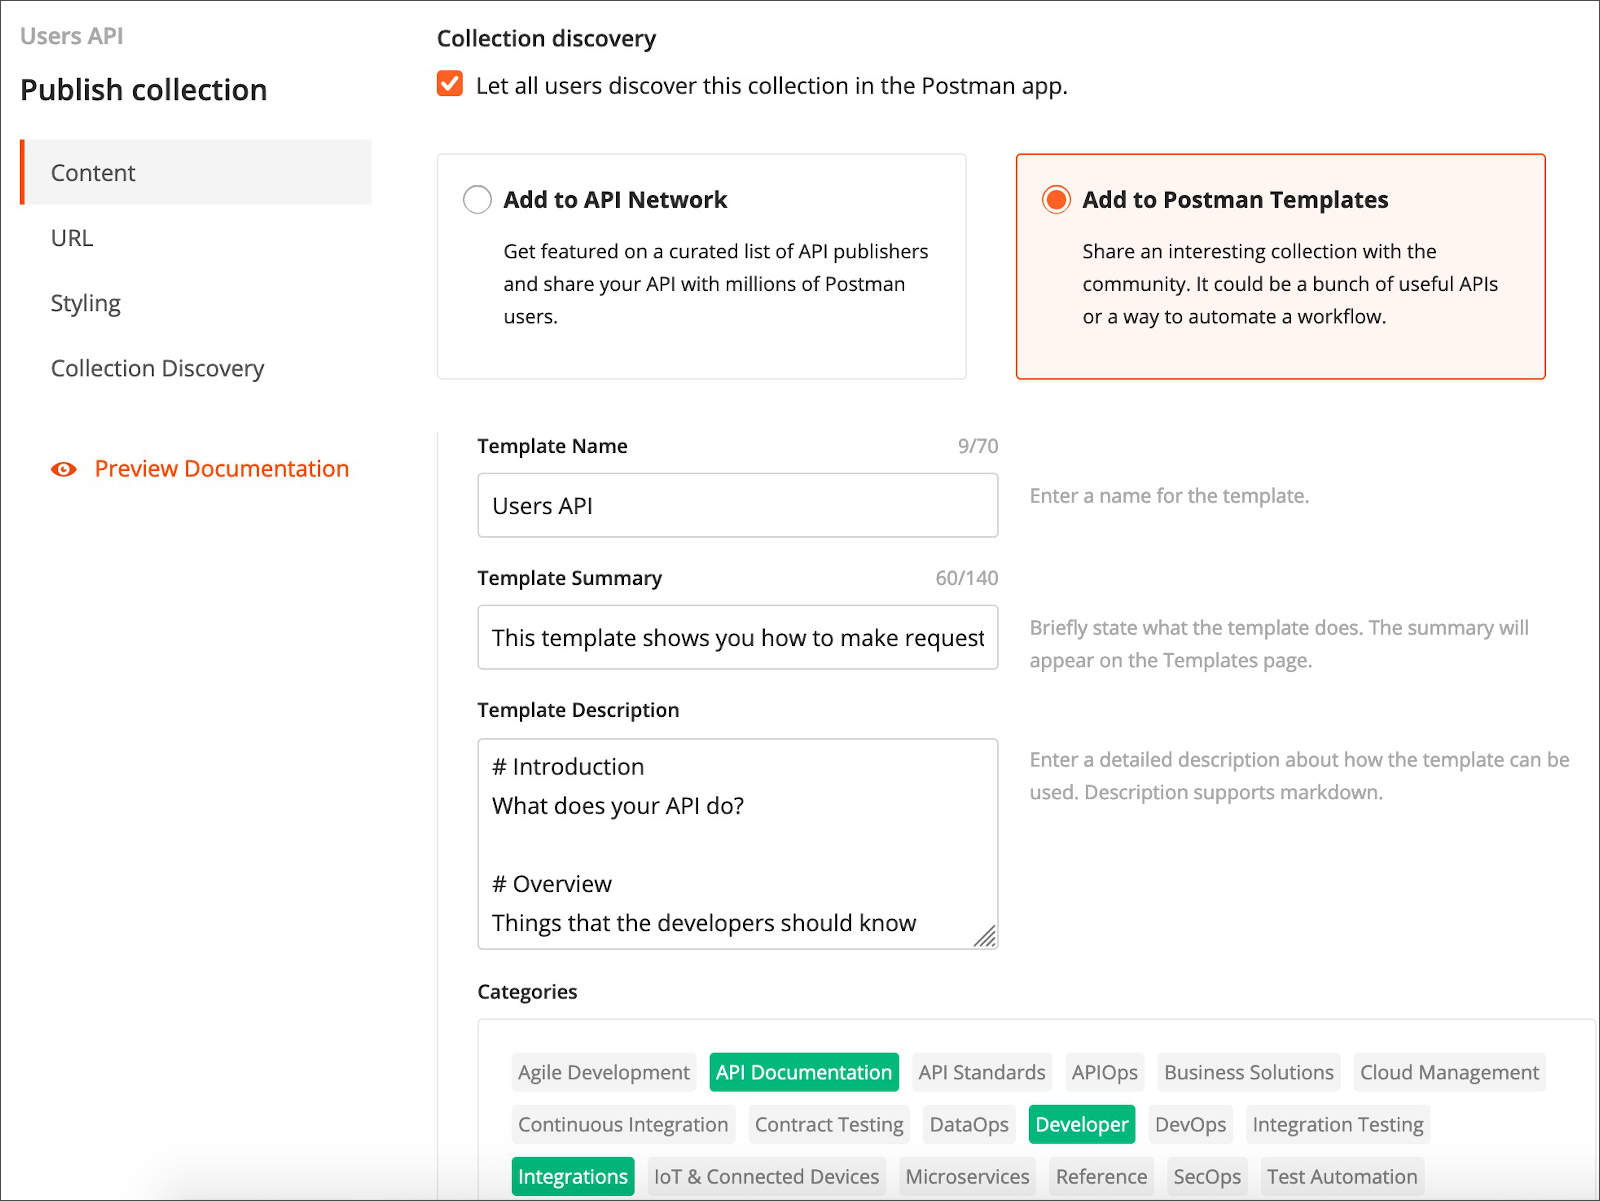Select Test Automation category tag
The height and width of the screenshot is (1201, 1600).
coord(1342,1176)
